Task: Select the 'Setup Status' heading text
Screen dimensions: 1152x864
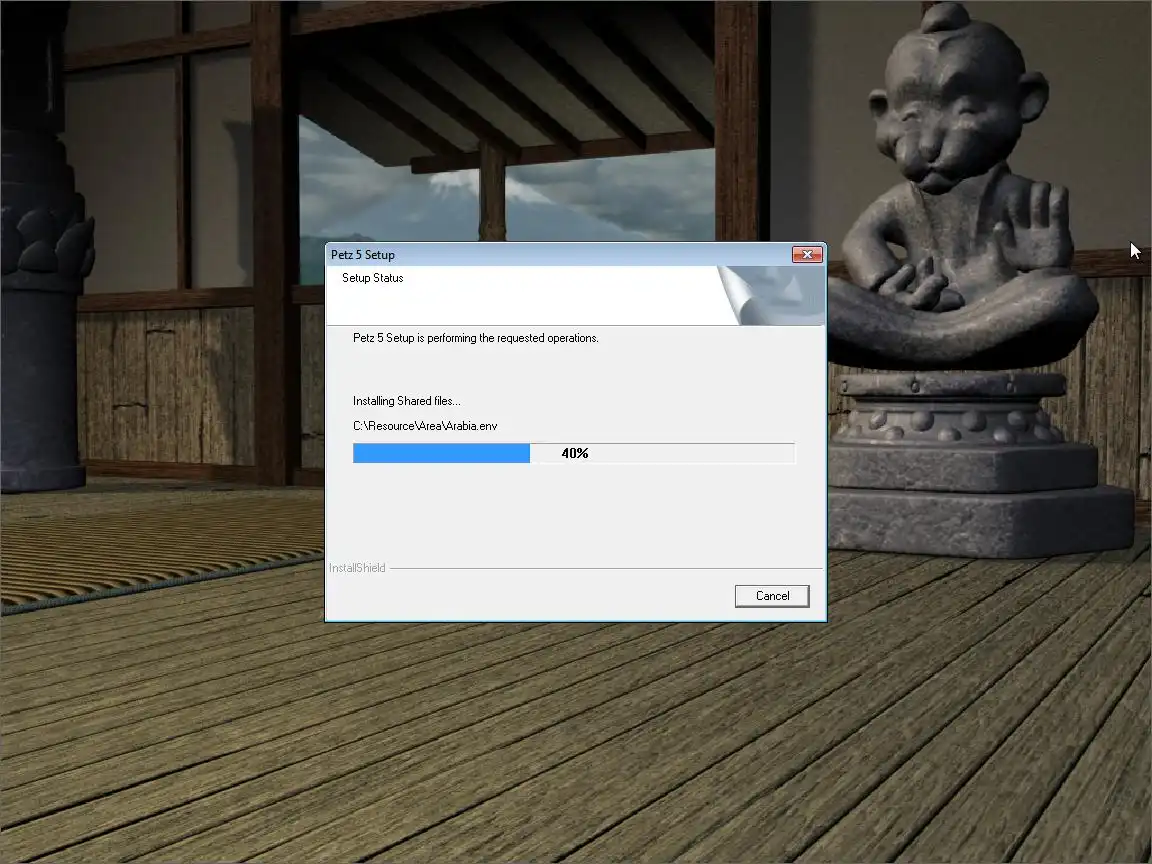Action: click(372, 278)
